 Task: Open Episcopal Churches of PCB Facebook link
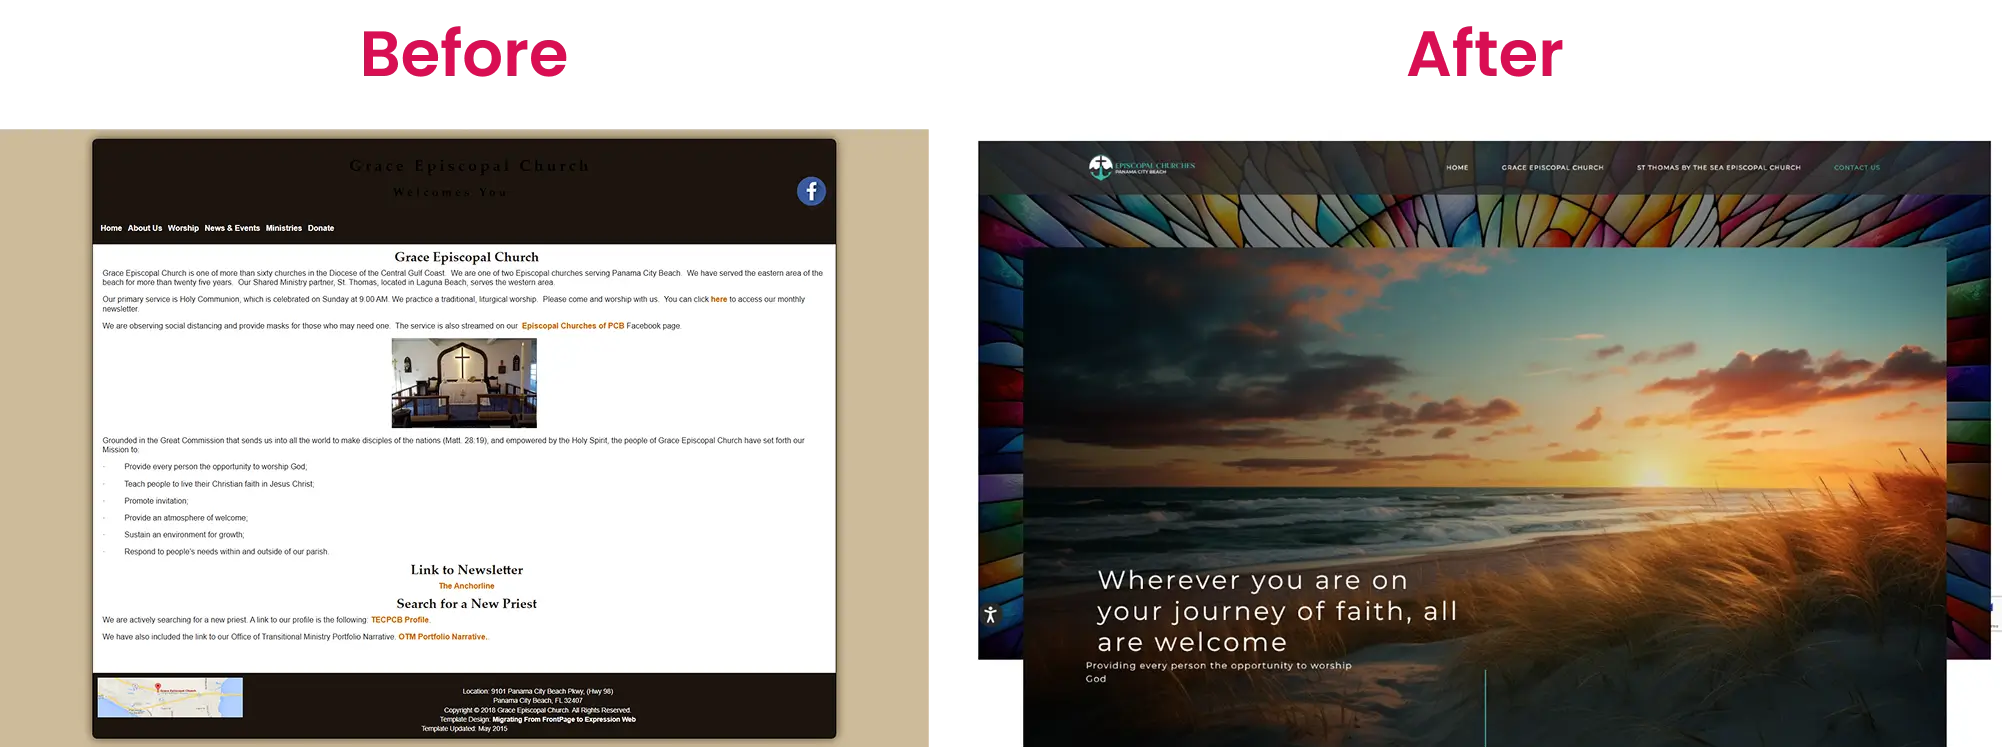(x=573, y=326)
